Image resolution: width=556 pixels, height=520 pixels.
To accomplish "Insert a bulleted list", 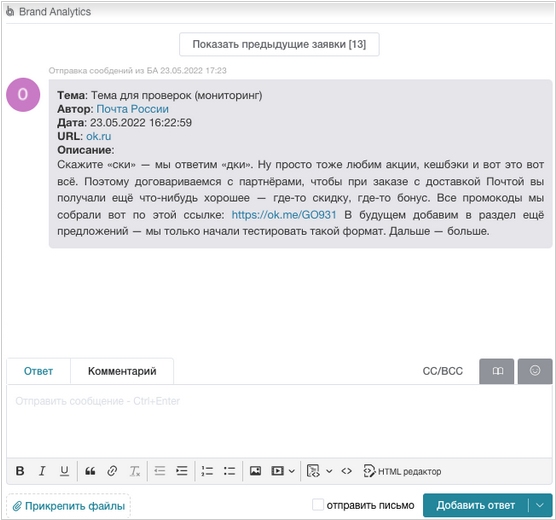I will pos(229,471).
